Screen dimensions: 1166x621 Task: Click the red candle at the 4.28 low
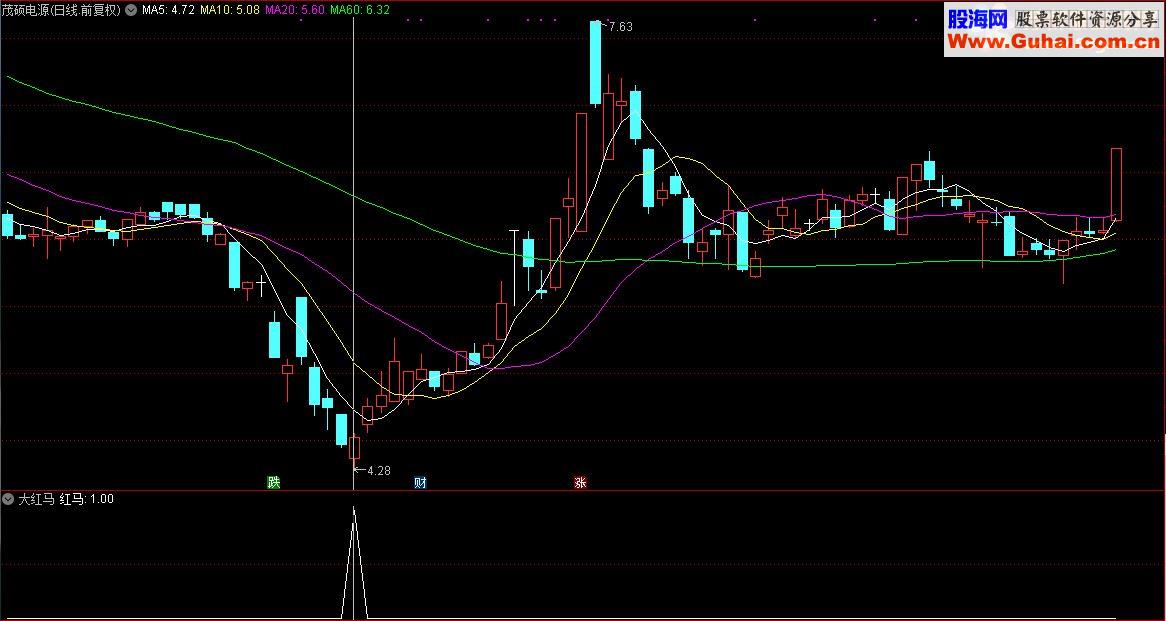coord(354,448)
